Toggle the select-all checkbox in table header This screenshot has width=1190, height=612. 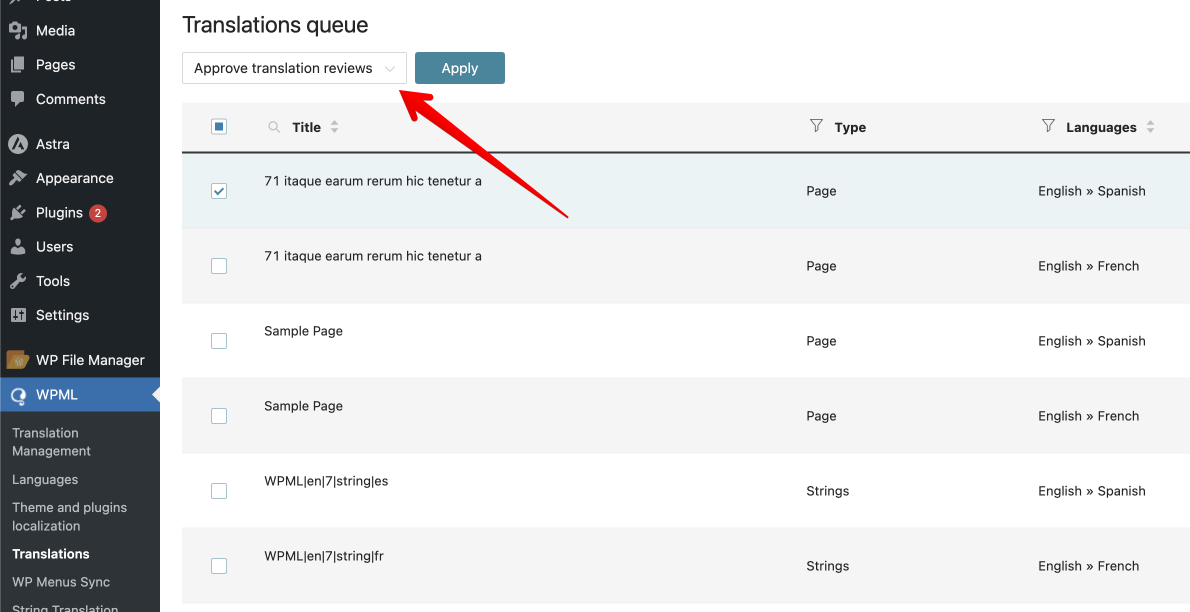click(219, 127)
